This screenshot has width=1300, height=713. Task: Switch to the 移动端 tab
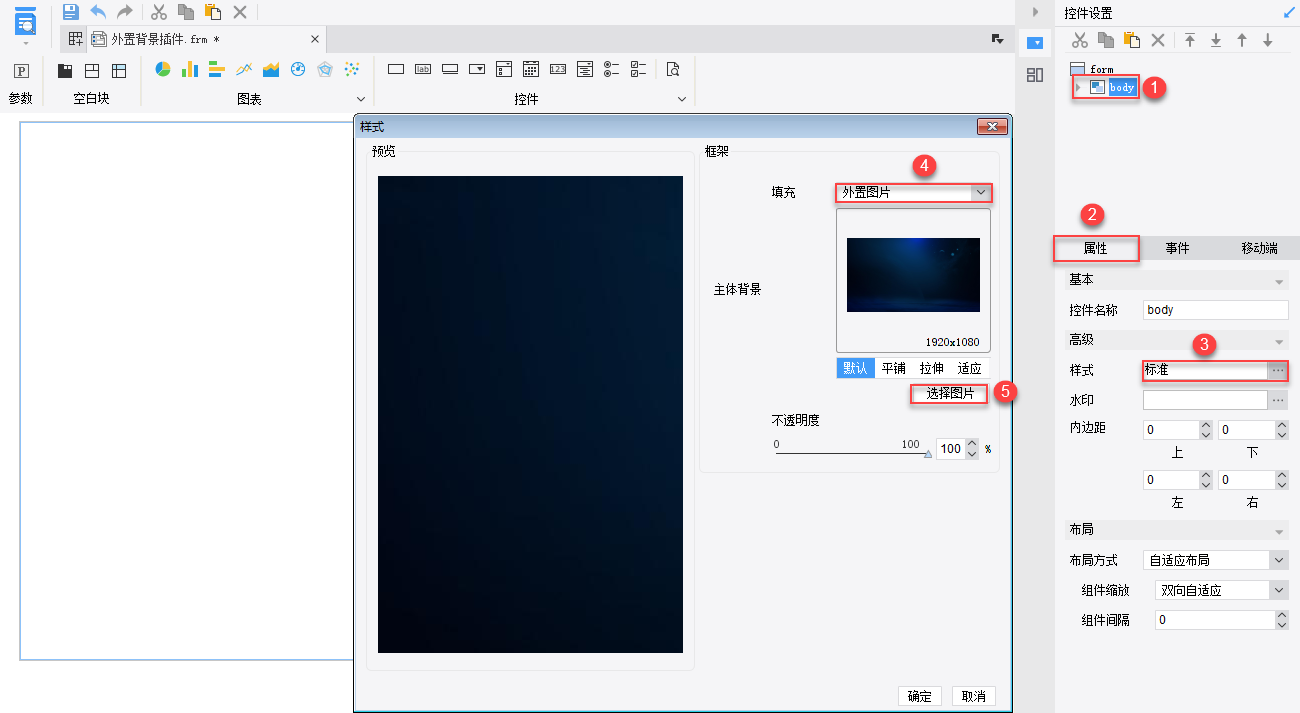[x=1259, y=248]
